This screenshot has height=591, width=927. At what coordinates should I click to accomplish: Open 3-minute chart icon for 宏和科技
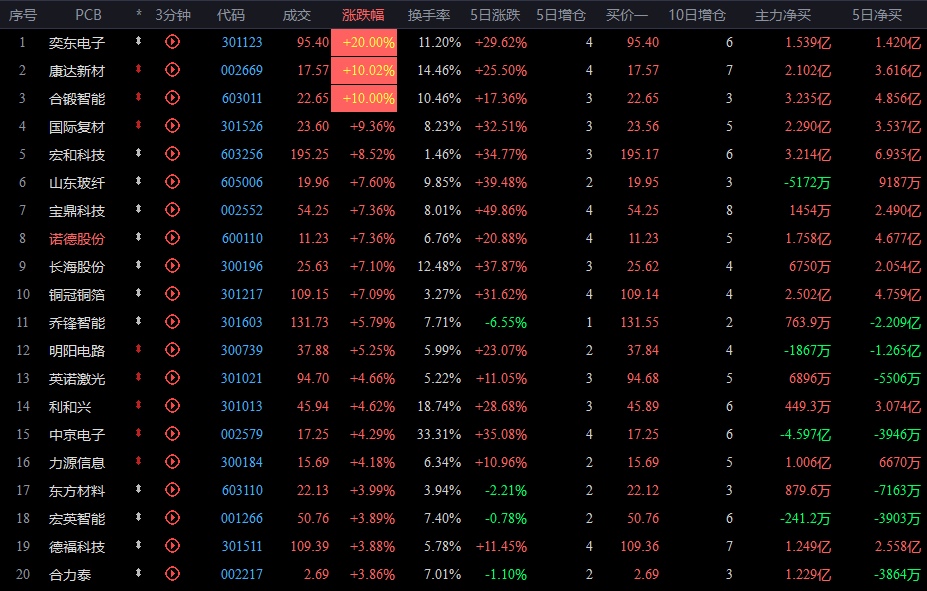click(x=172, y=154)
